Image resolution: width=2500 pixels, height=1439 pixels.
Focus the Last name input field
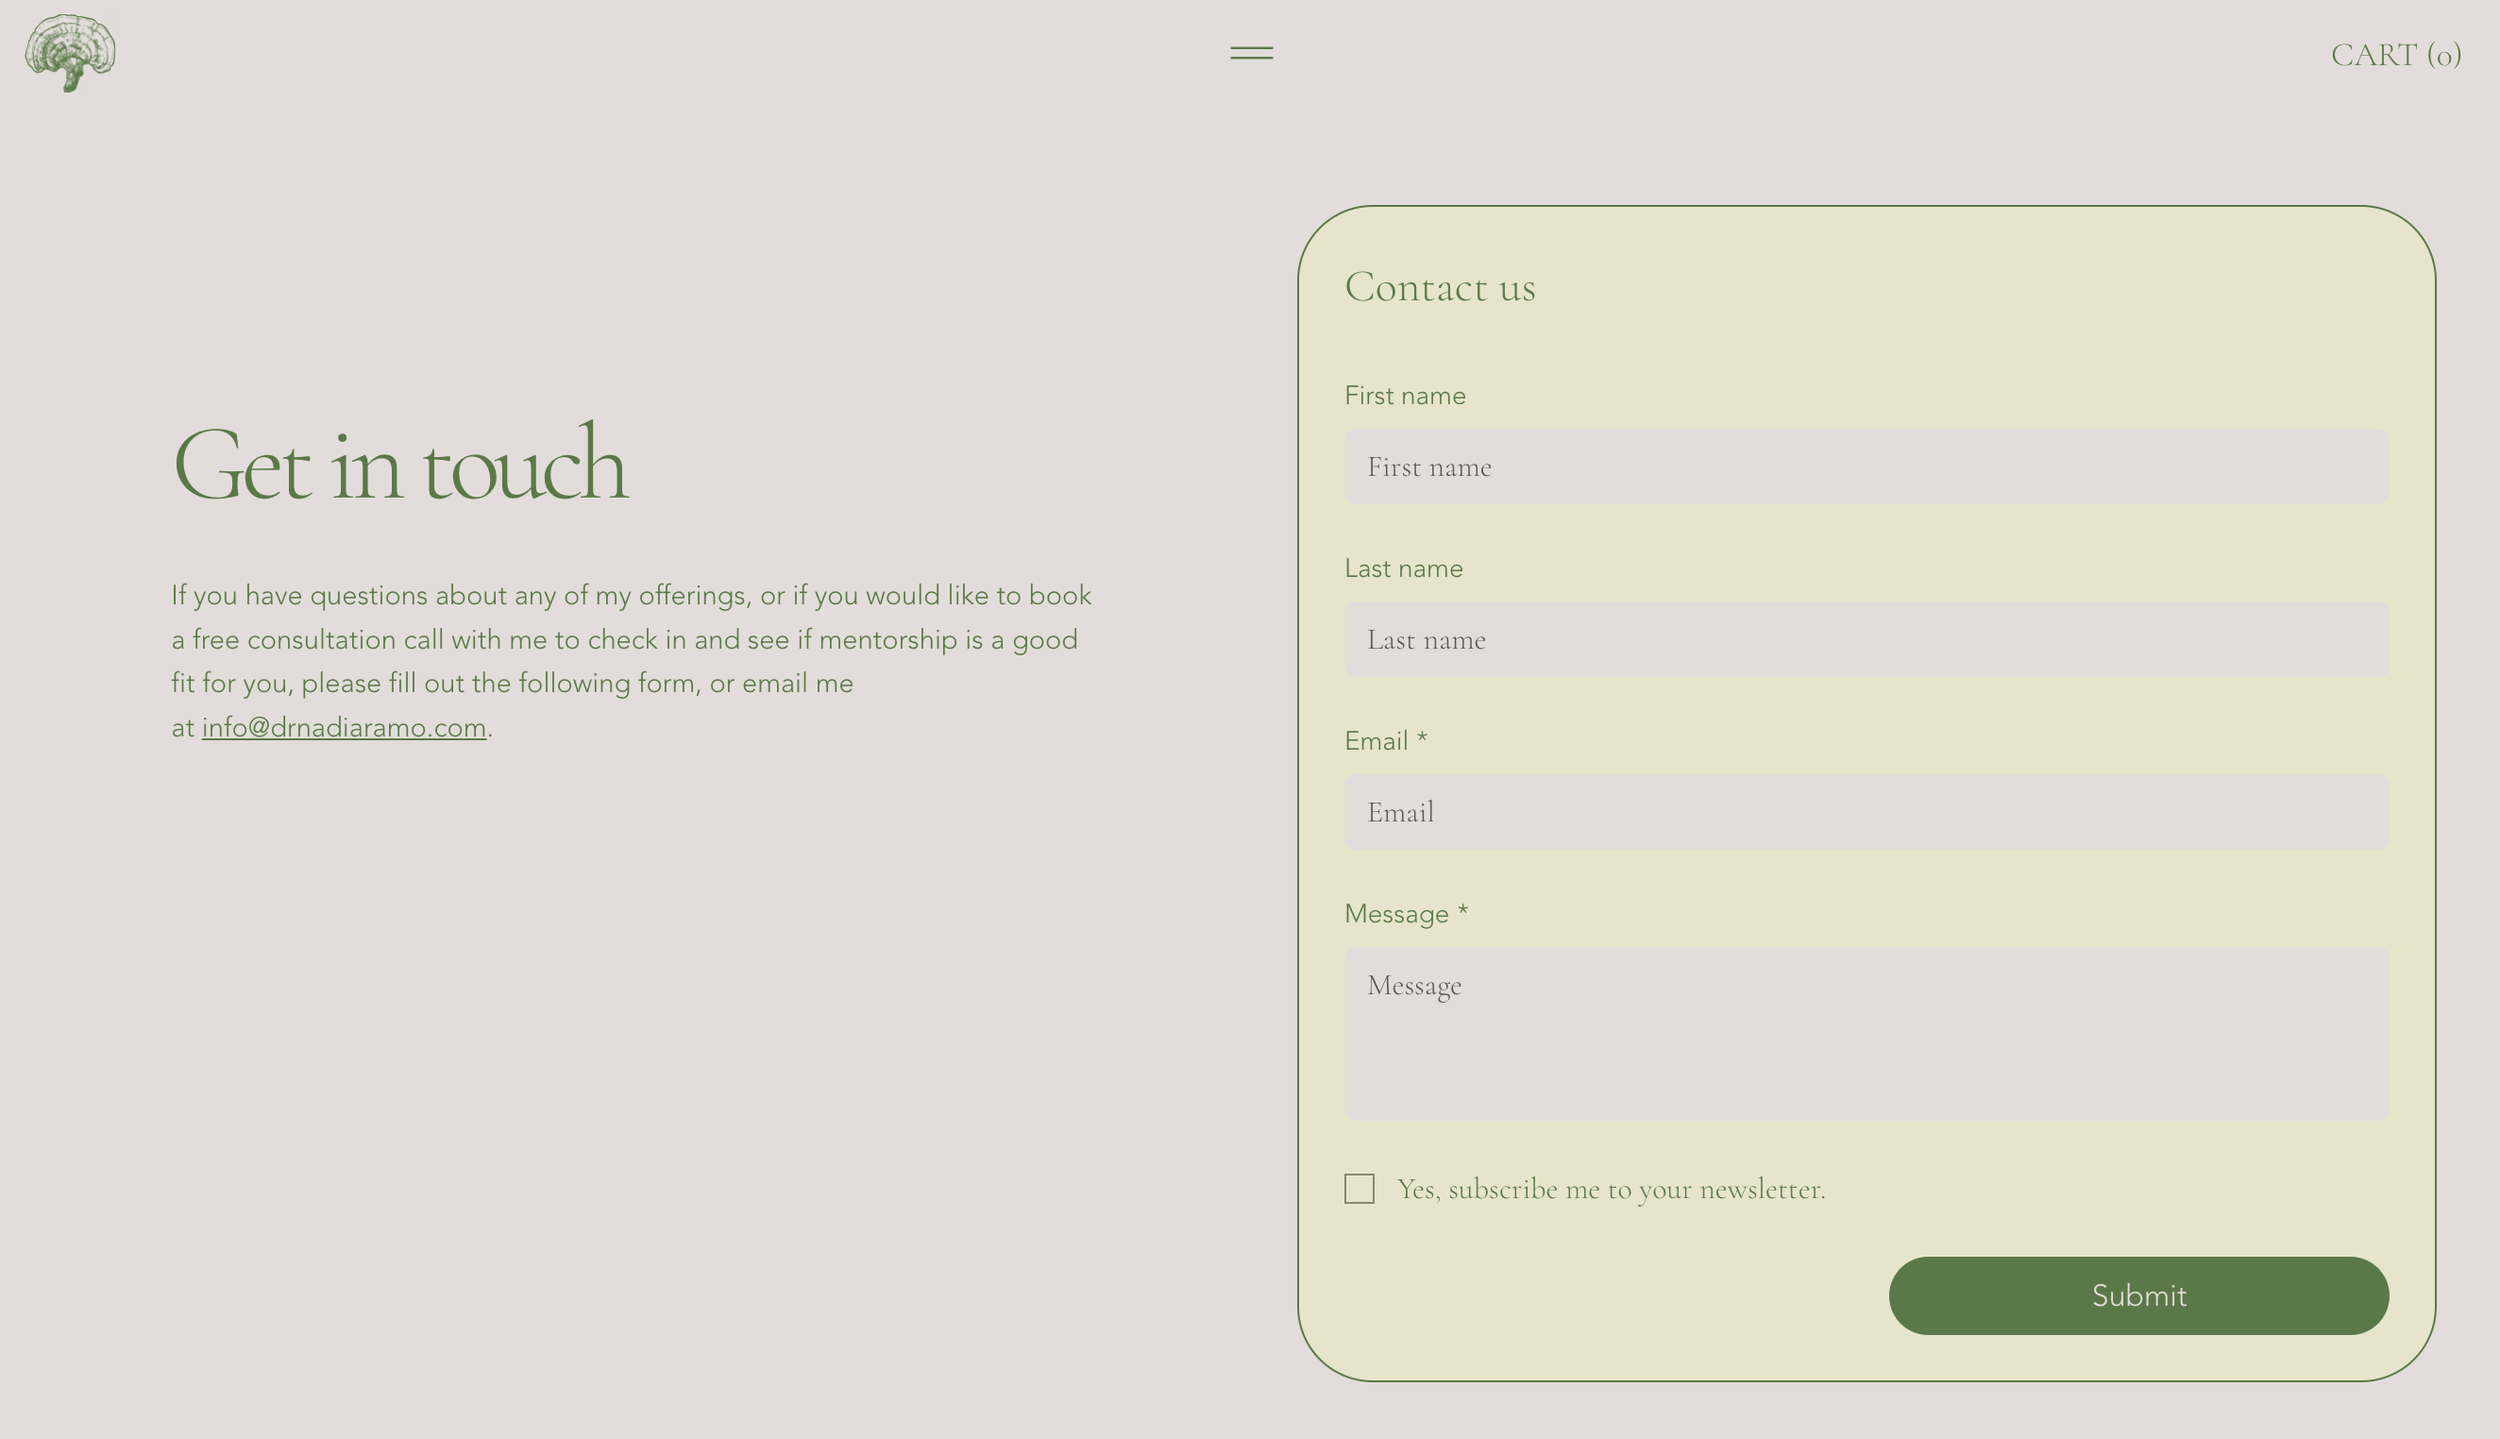[1866, 640]
